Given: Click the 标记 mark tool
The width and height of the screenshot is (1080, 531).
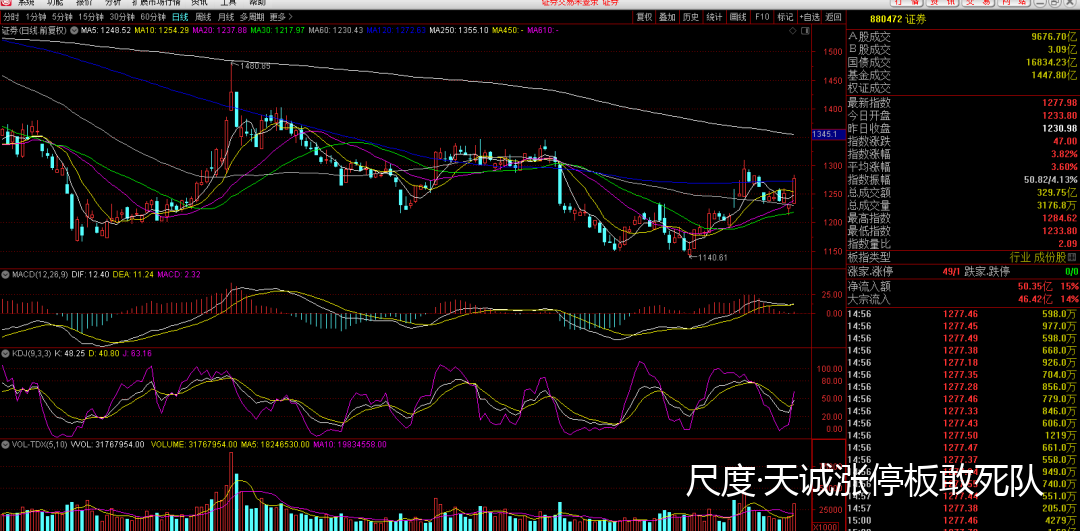Looking at the screenshot, I should coord(785,17).
